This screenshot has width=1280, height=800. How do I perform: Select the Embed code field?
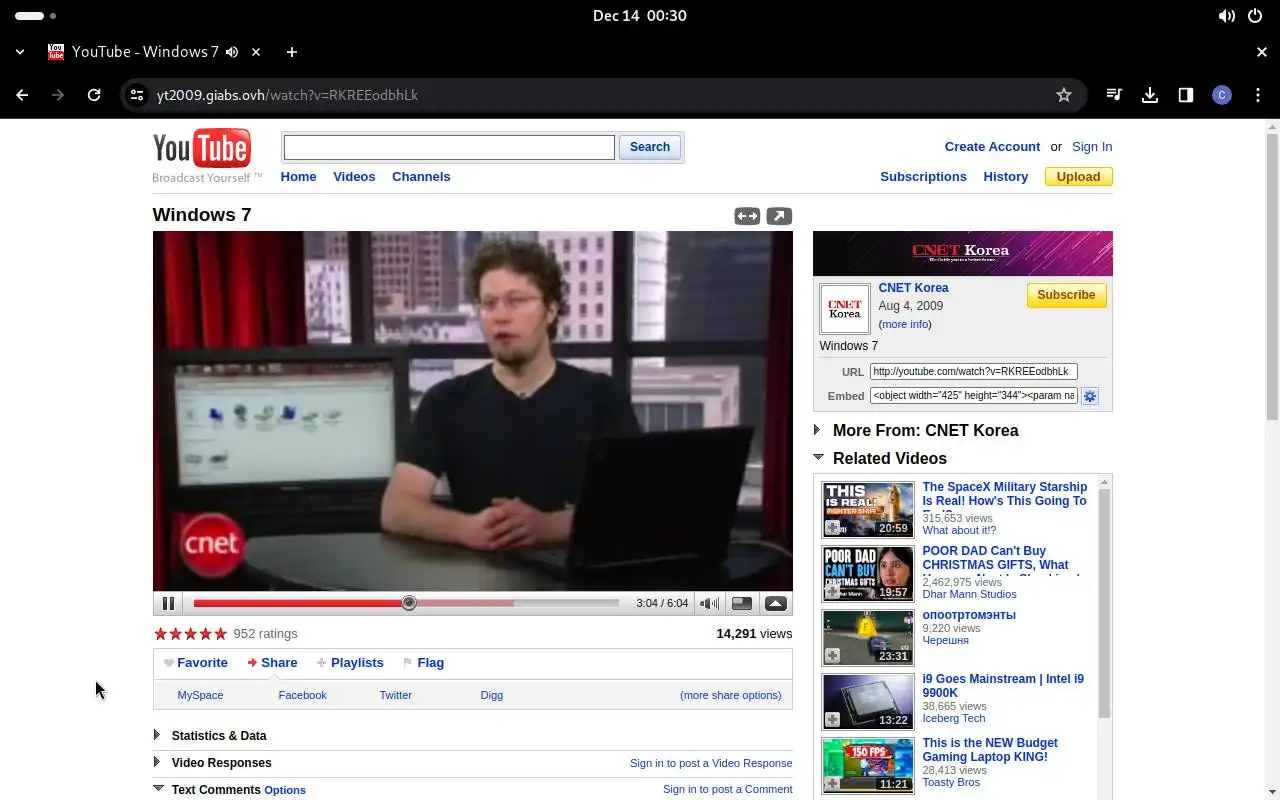click(973, 396)
